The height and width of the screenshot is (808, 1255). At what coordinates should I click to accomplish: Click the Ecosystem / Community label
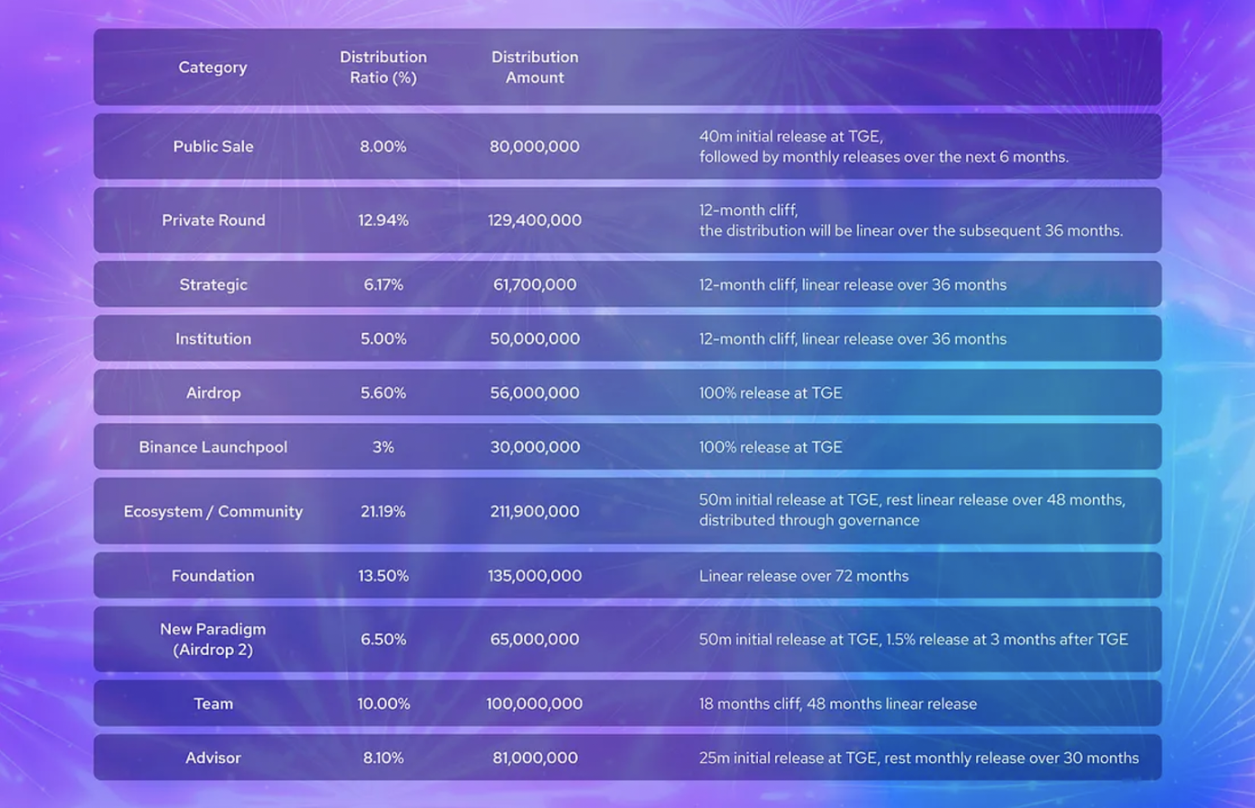[213, 511]
